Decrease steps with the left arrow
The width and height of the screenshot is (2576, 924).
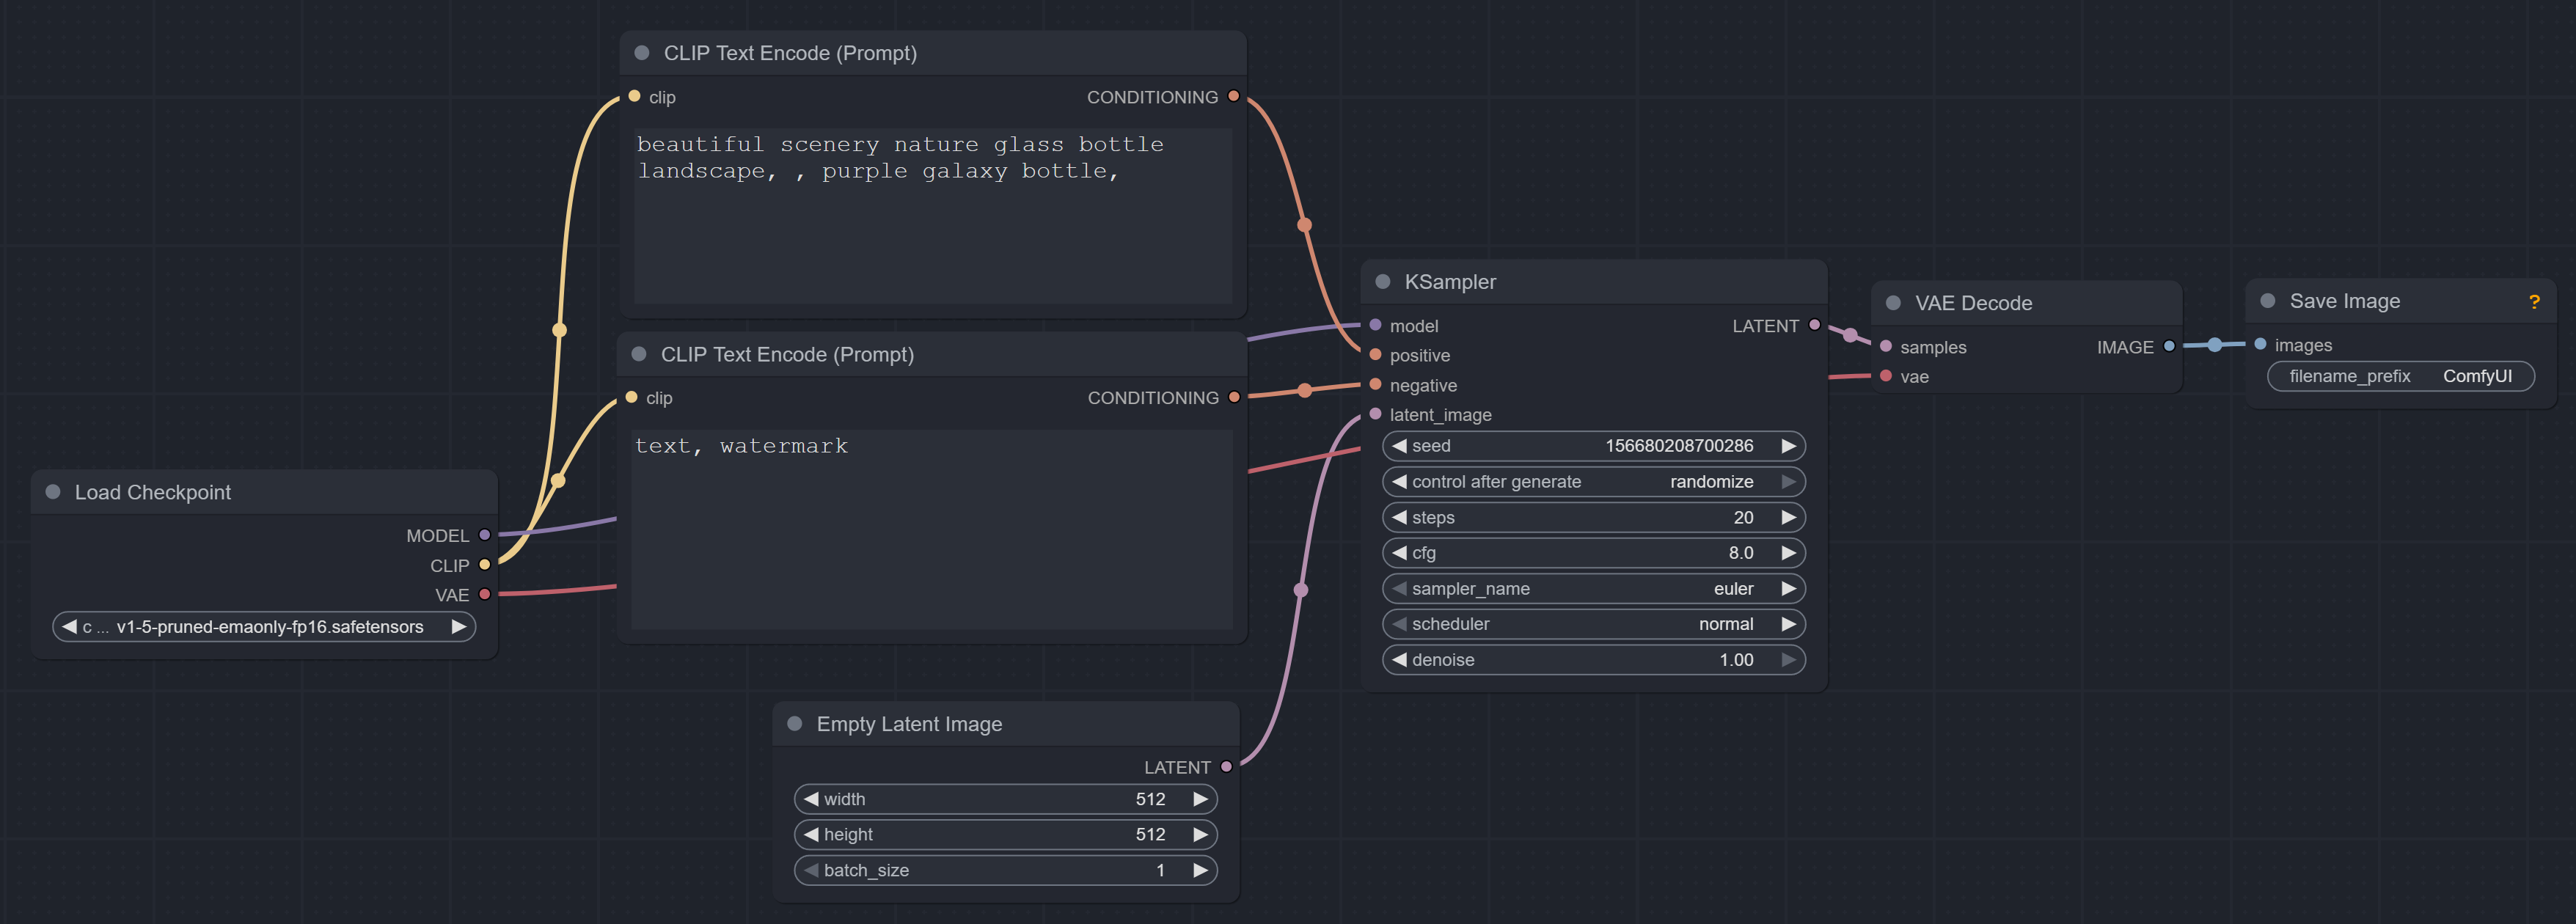(x=1399, y=517)
